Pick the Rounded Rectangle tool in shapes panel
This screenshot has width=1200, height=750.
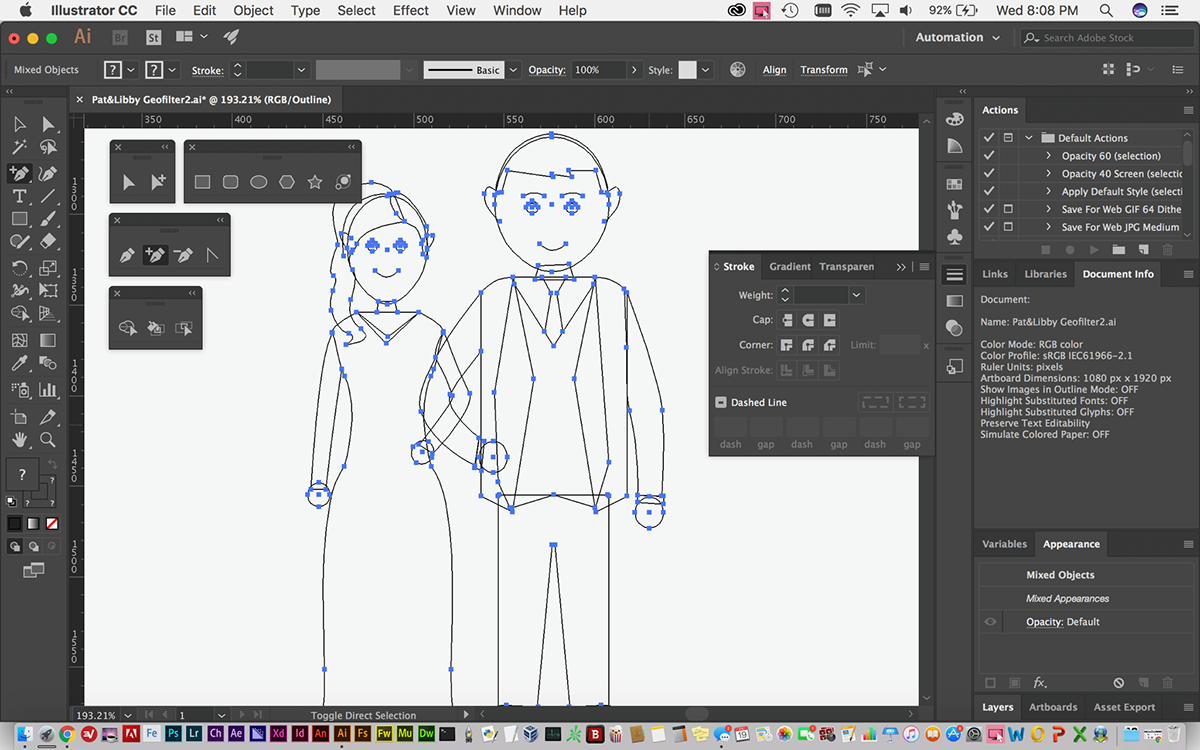coord(230,182)
